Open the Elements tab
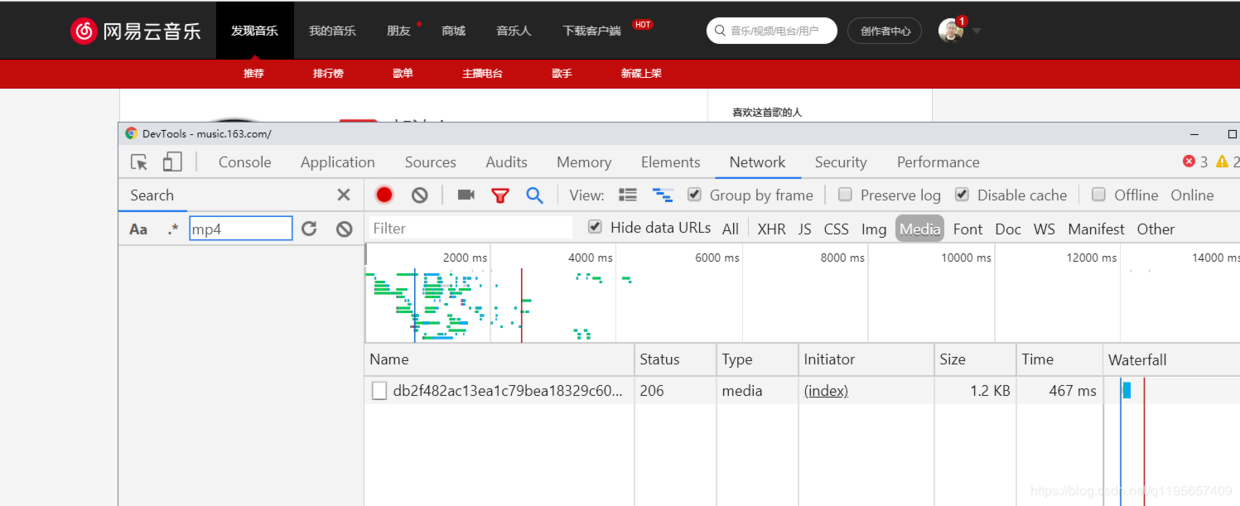1240x506 pixels. 671,162
